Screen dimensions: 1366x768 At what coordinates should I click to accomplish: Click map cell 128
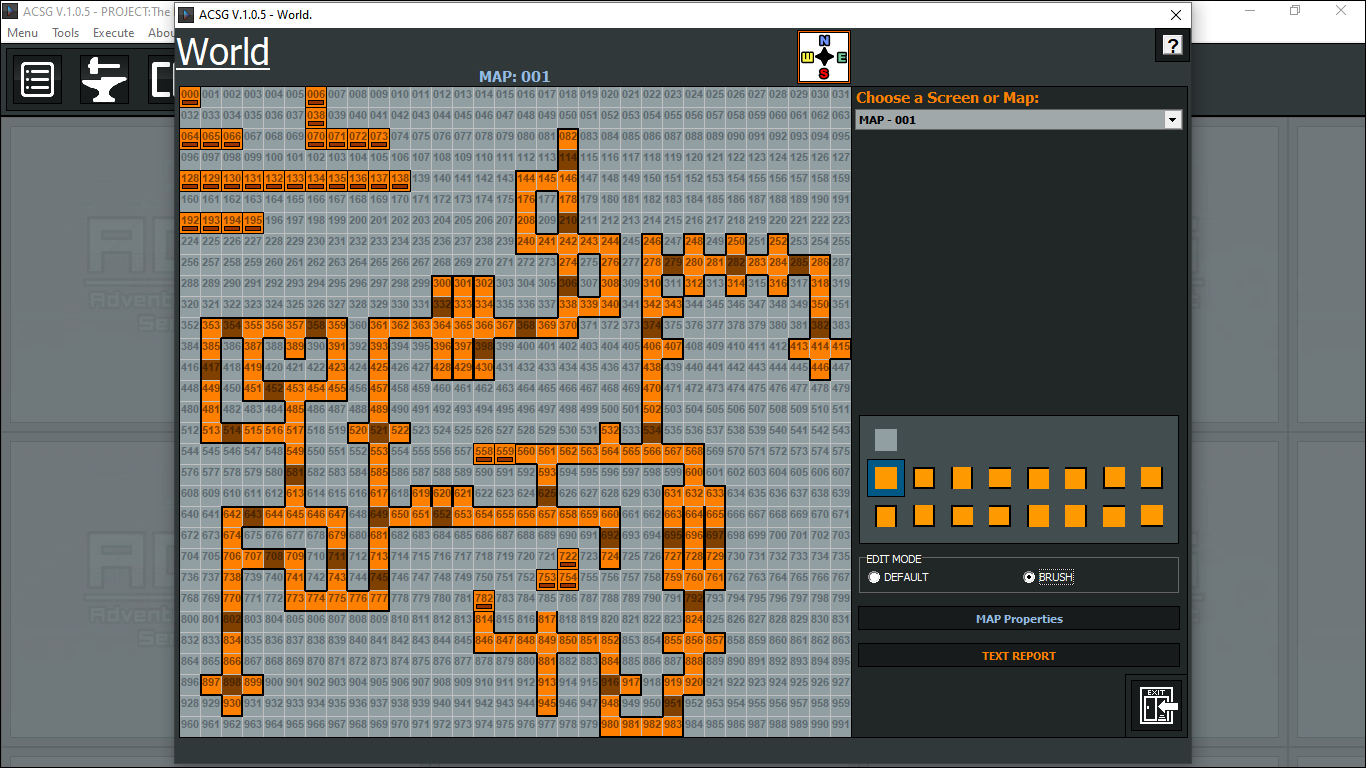pos(190,181)
